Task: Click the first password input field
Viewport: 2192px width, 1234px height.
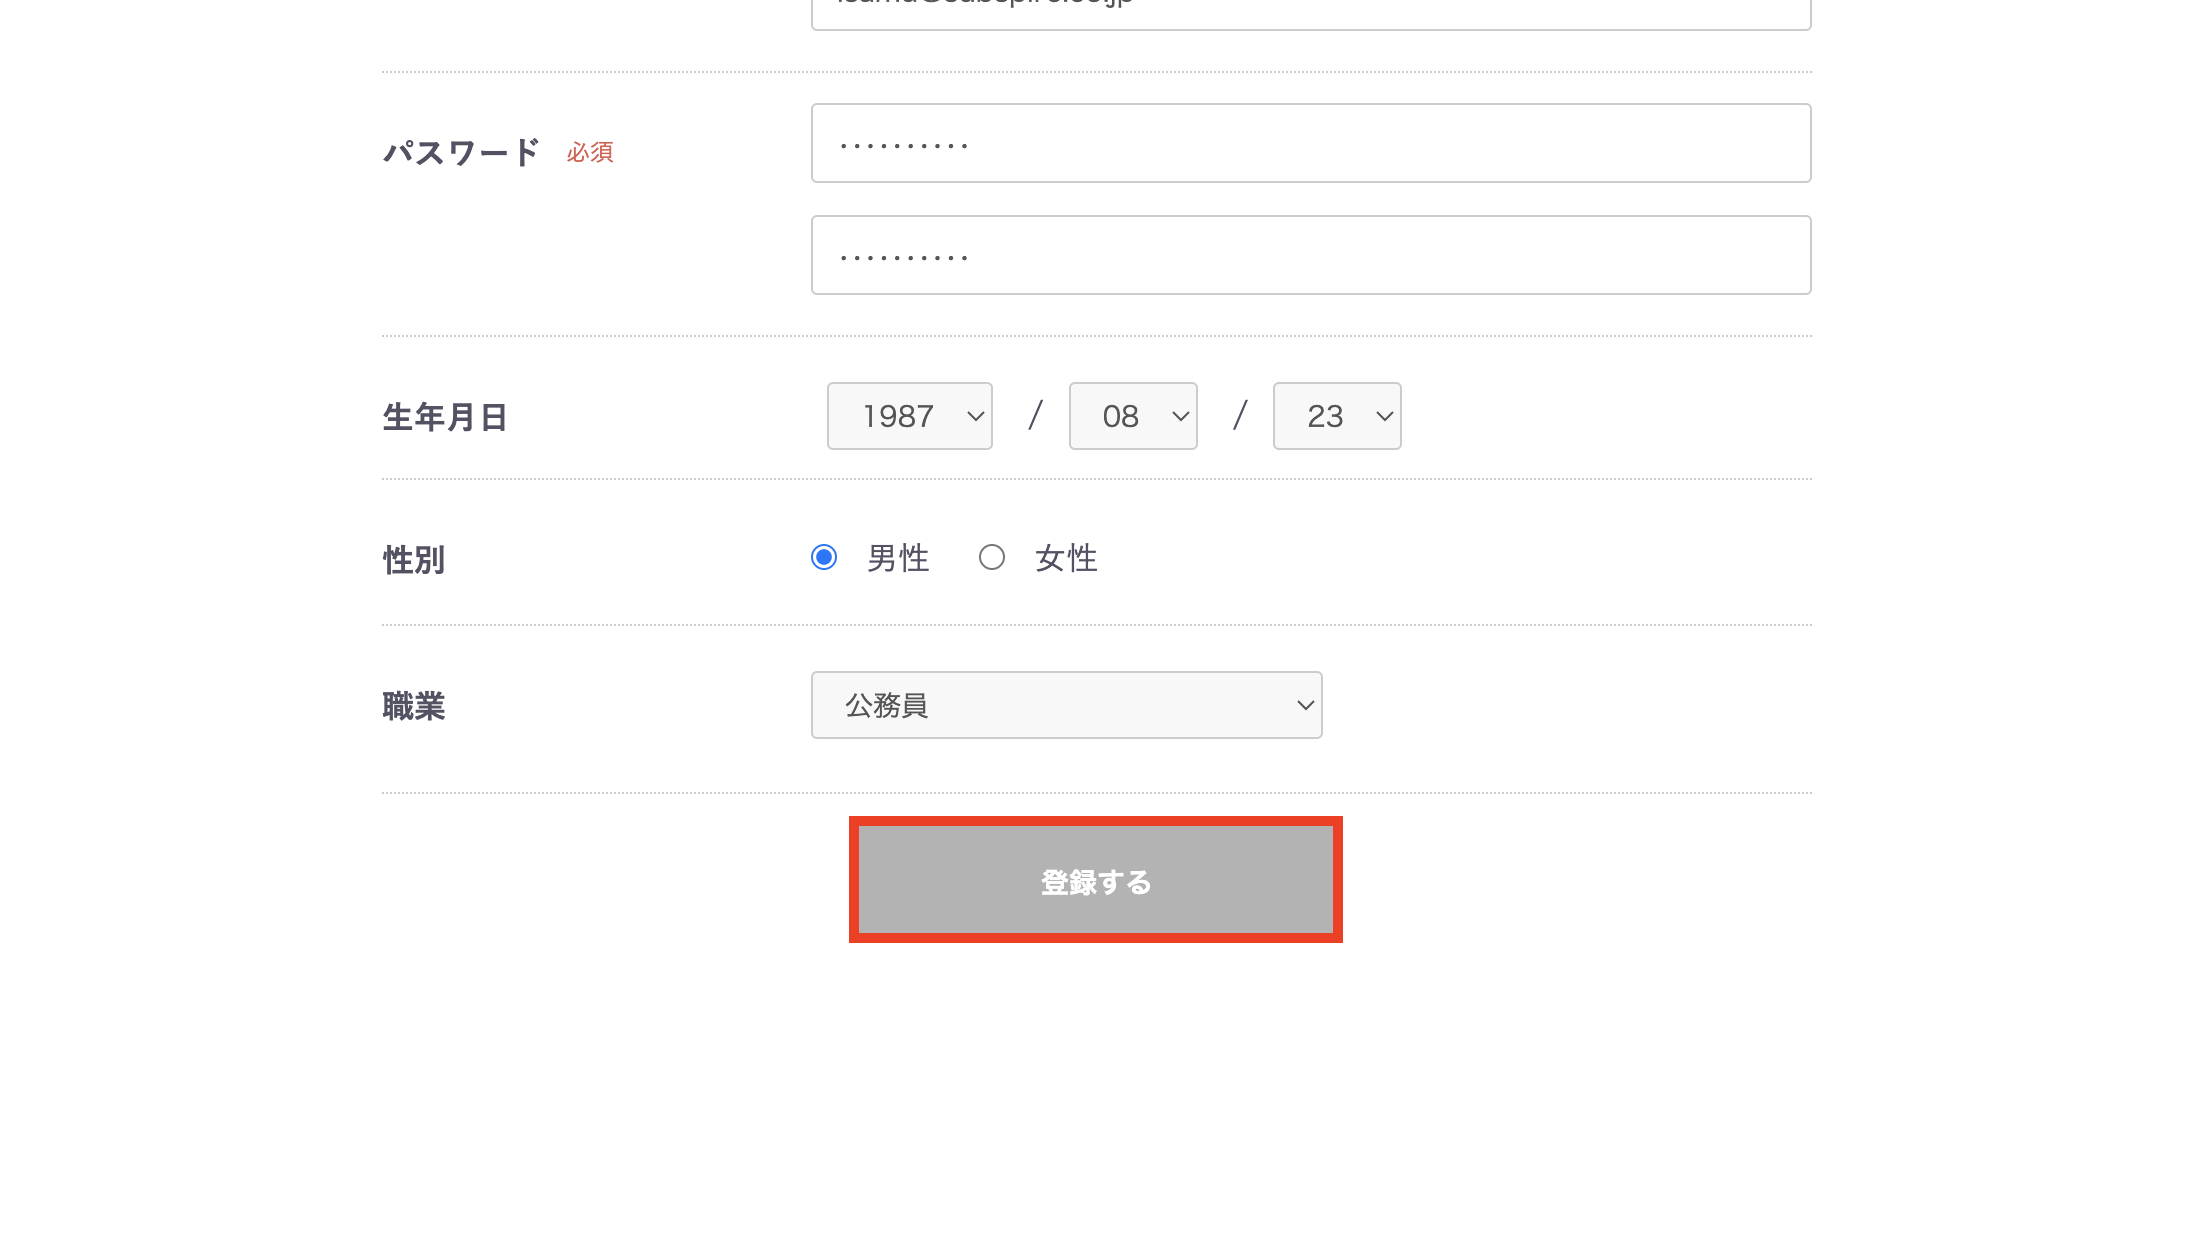Action: pos(1310,143)
